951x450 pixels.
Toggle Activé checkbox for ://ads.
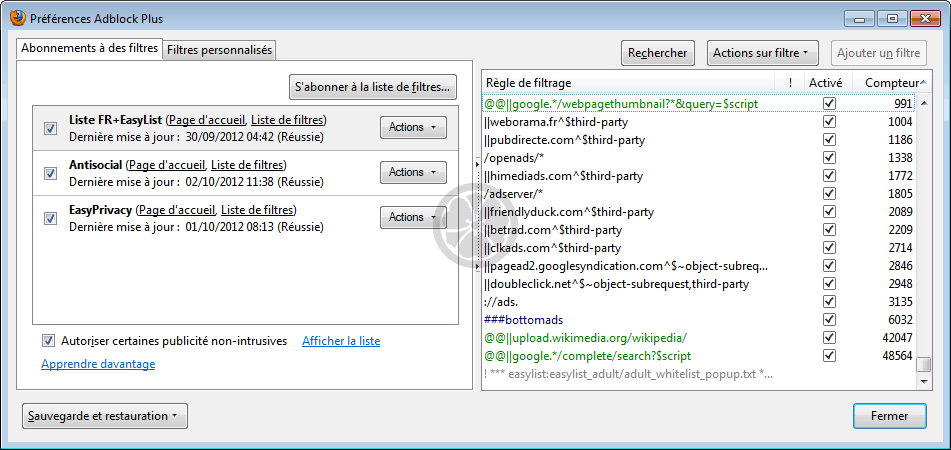point(829,301)
